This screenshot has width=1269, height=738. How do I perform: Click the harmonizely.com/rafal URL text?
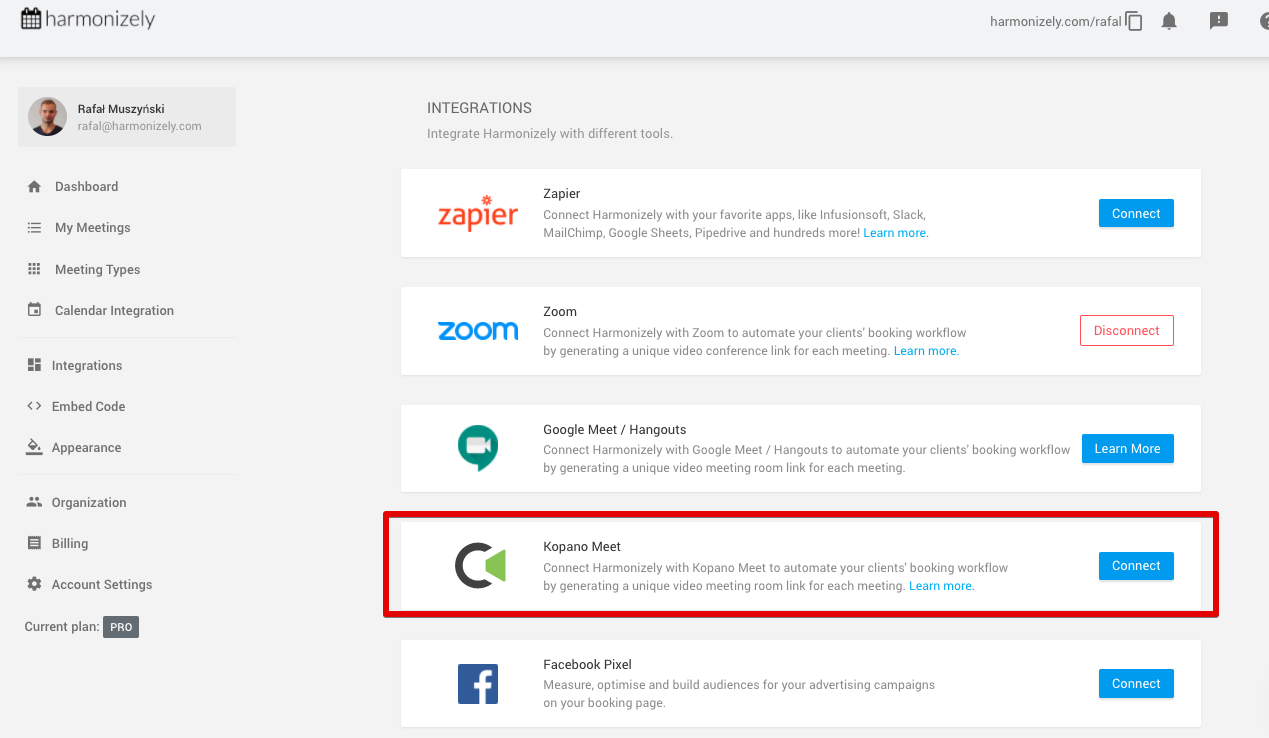tap(1056, 21)
